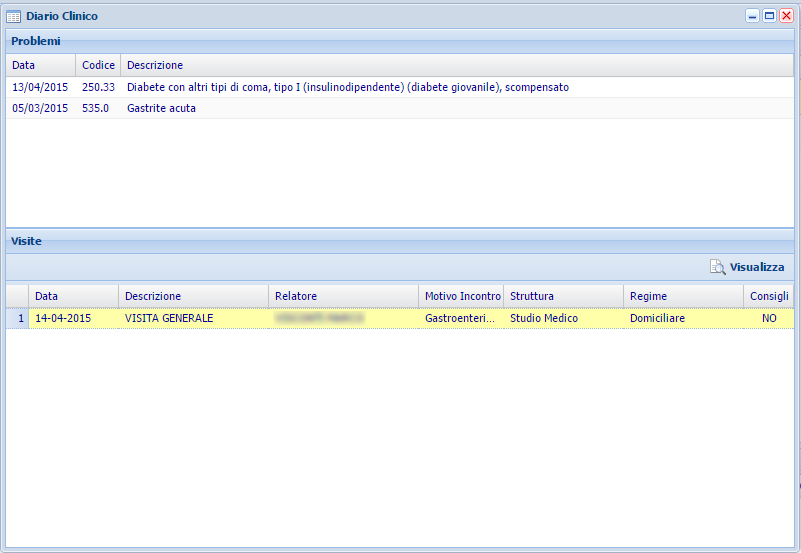
Task: Click row number 1 in Visite
Action: tap(17, 318)
